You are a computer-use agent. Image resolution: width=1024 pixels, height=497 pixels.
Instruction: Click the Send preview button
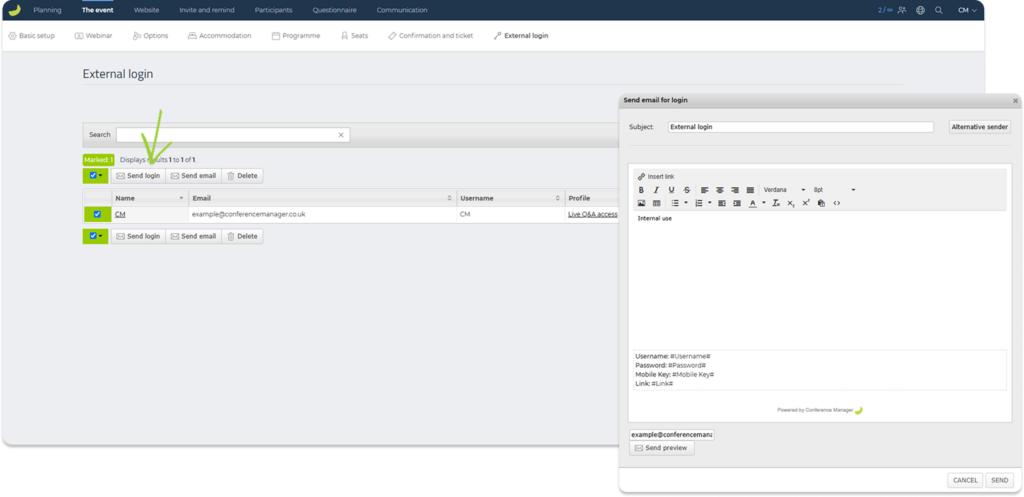click(x=662, y=448)
